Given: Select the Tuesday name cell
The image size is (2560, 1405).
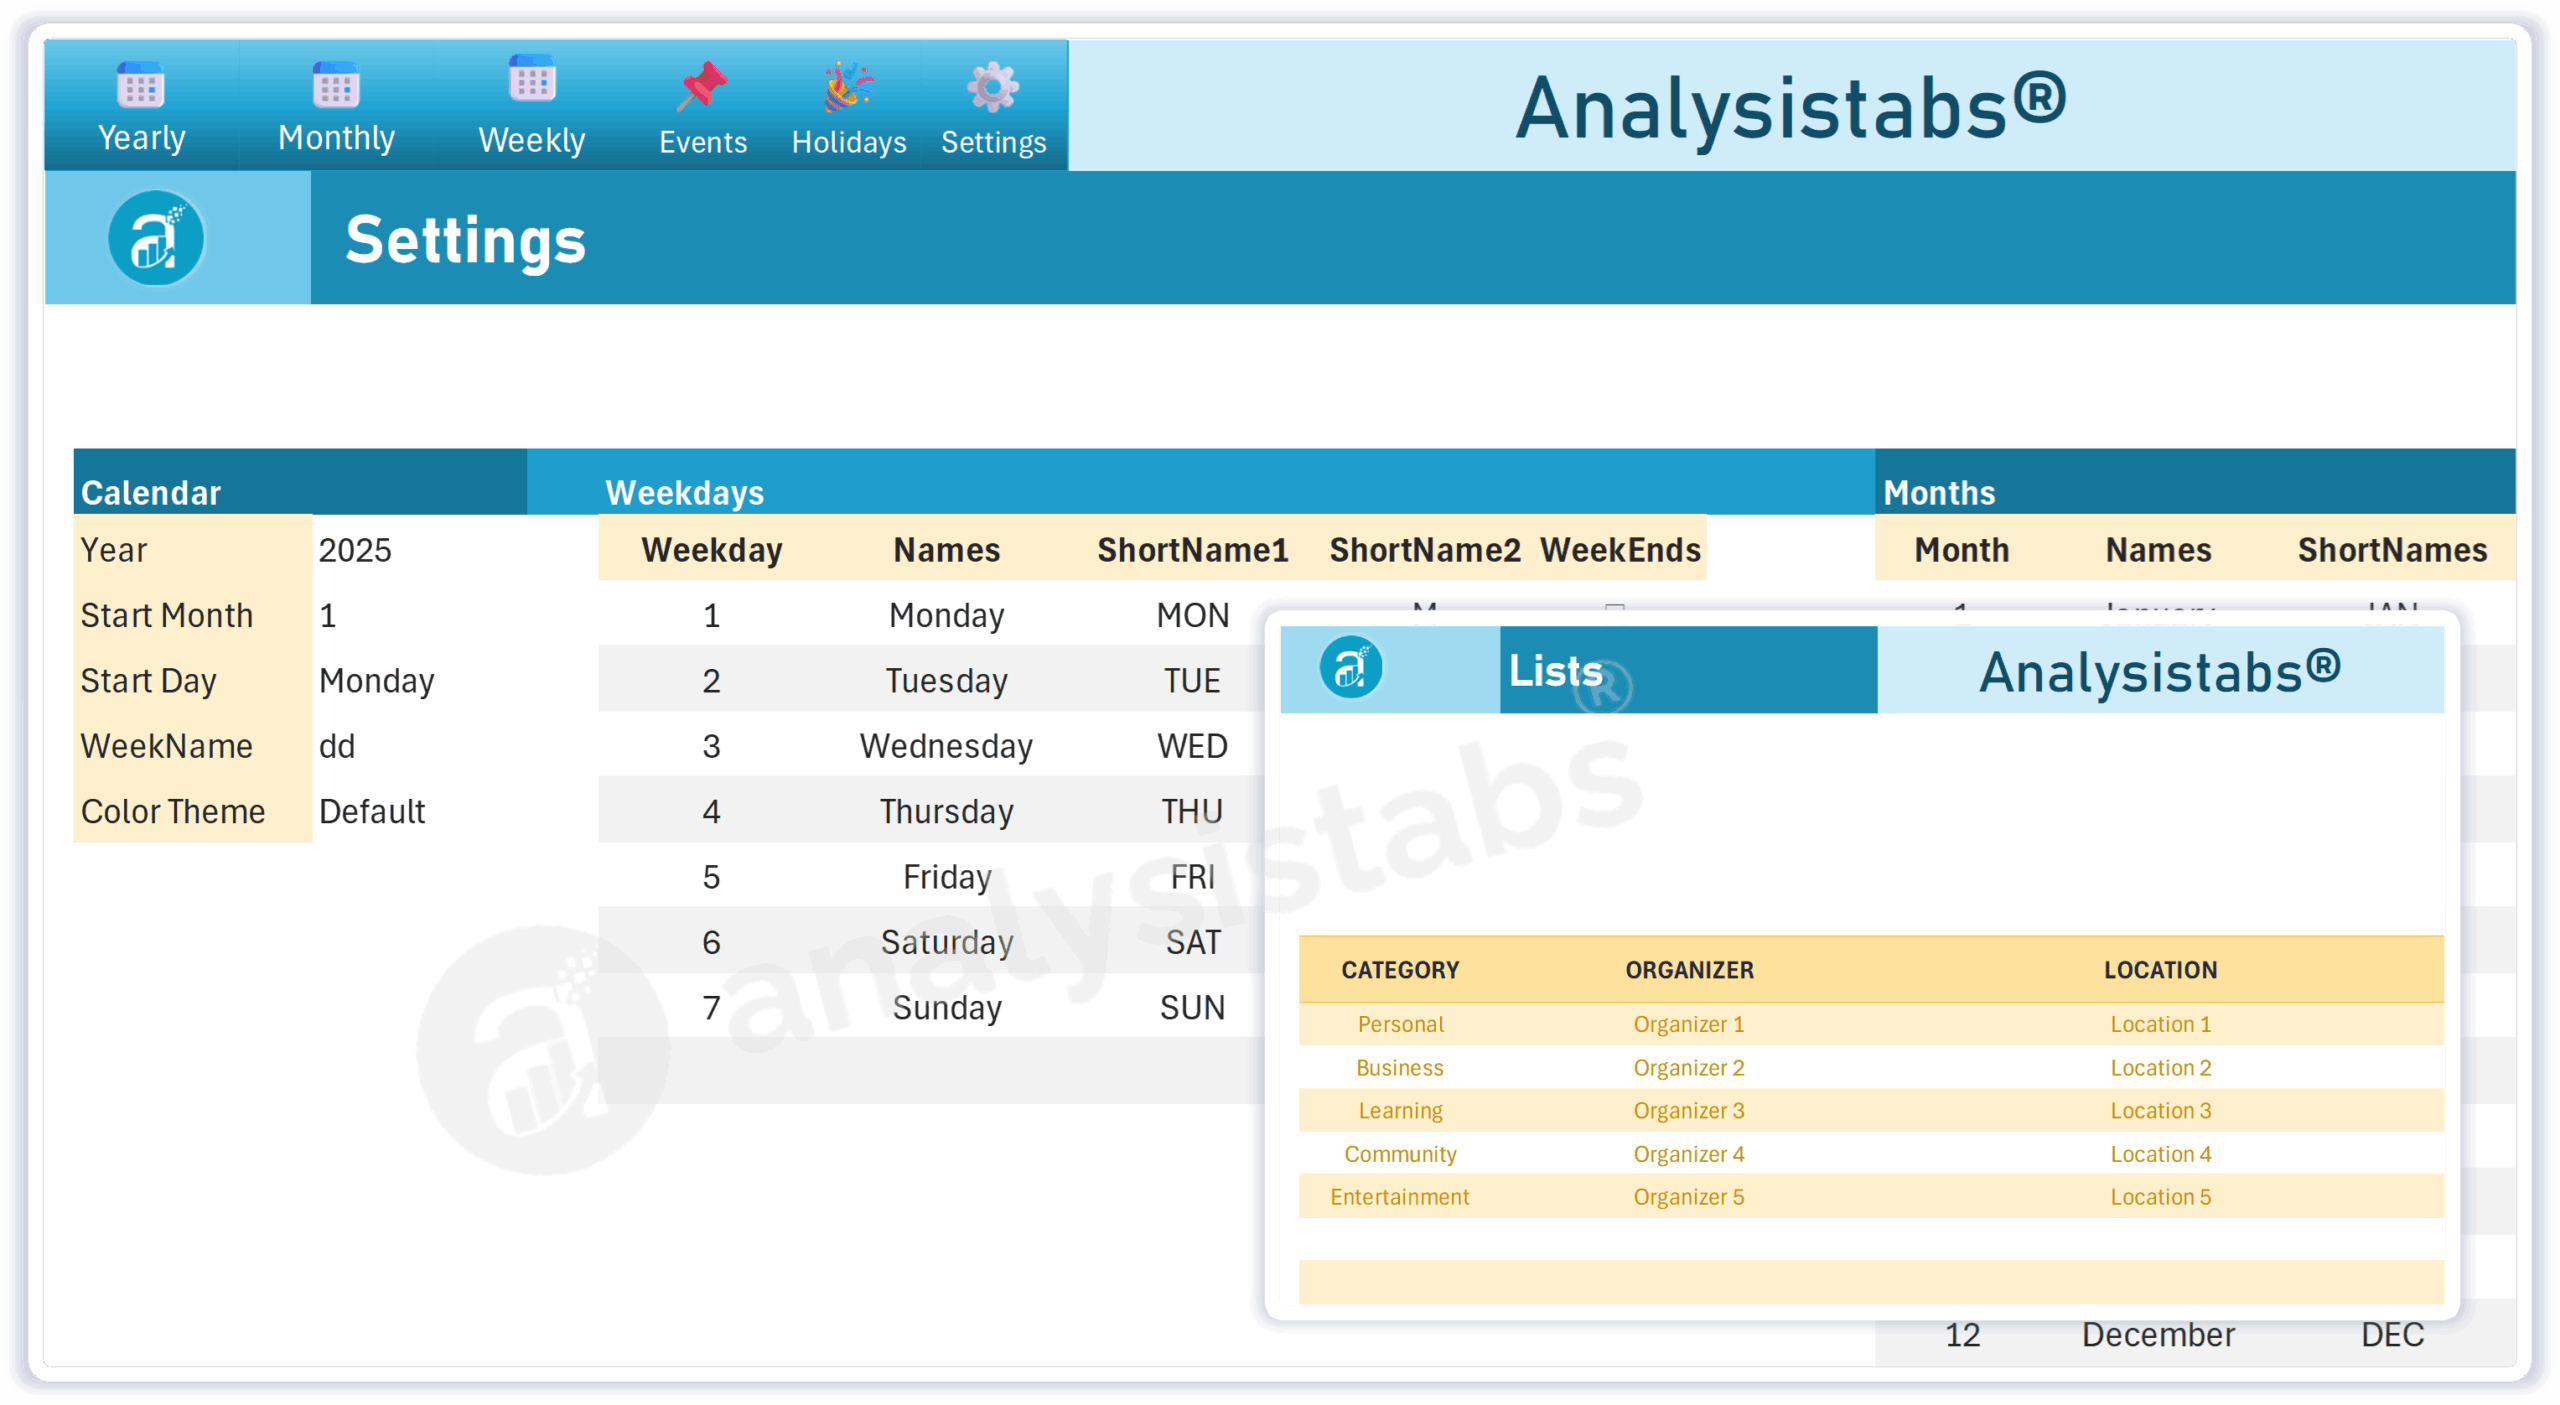Looking at the screenshot, I should (x=946, y=681).
